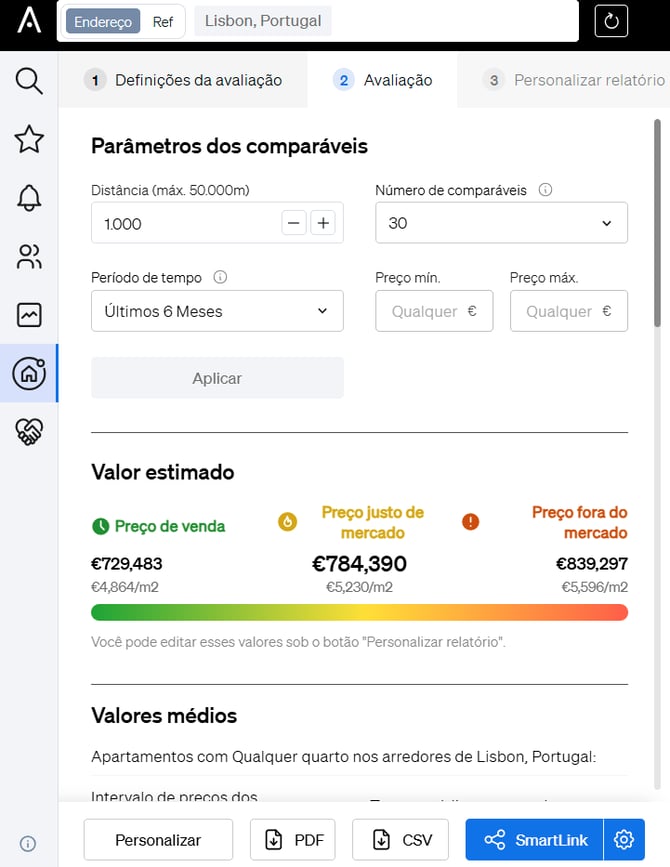670x867 pixels.
Task: Click the price range gradient bar
Action: click(x=359, y=612)
